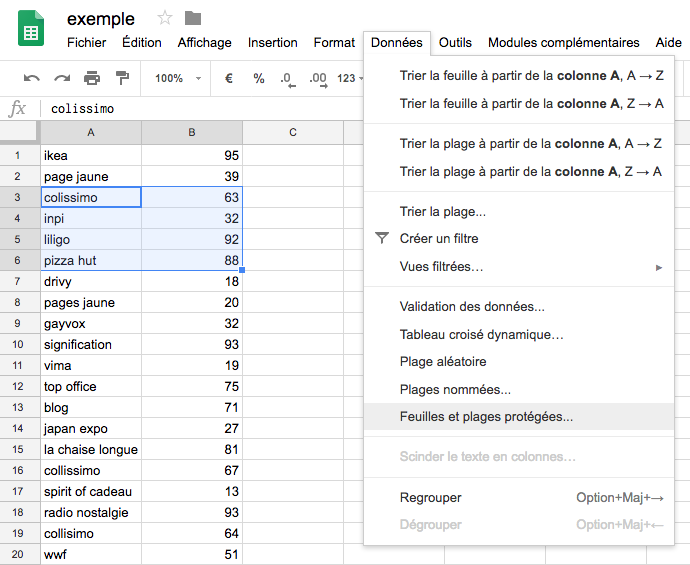Select column B header
The image size is (690, 565).
coord(192,133)
